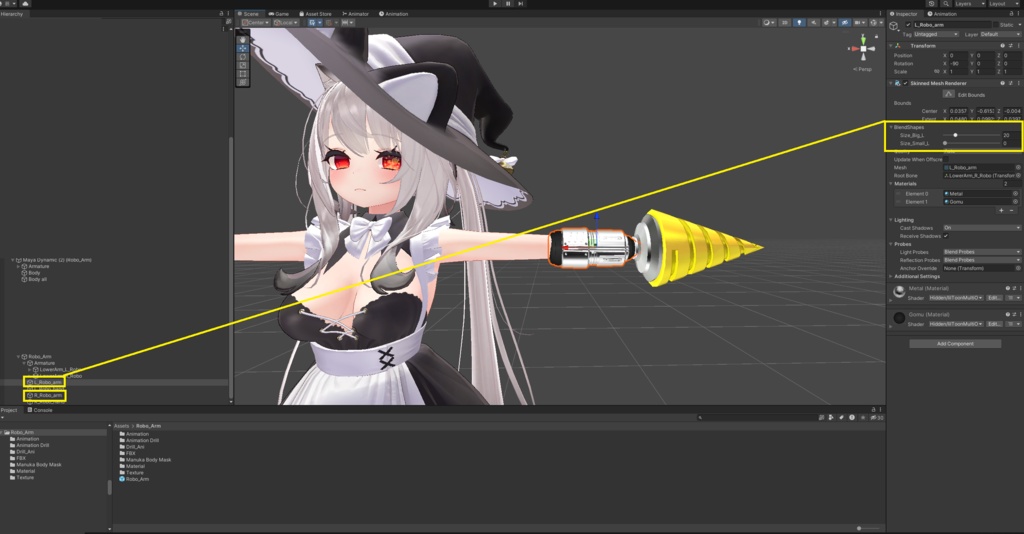Viewport: 1024px width, 534px height.
Task: Click the Pause button in the top toolbar
Action: pos(508,4)
